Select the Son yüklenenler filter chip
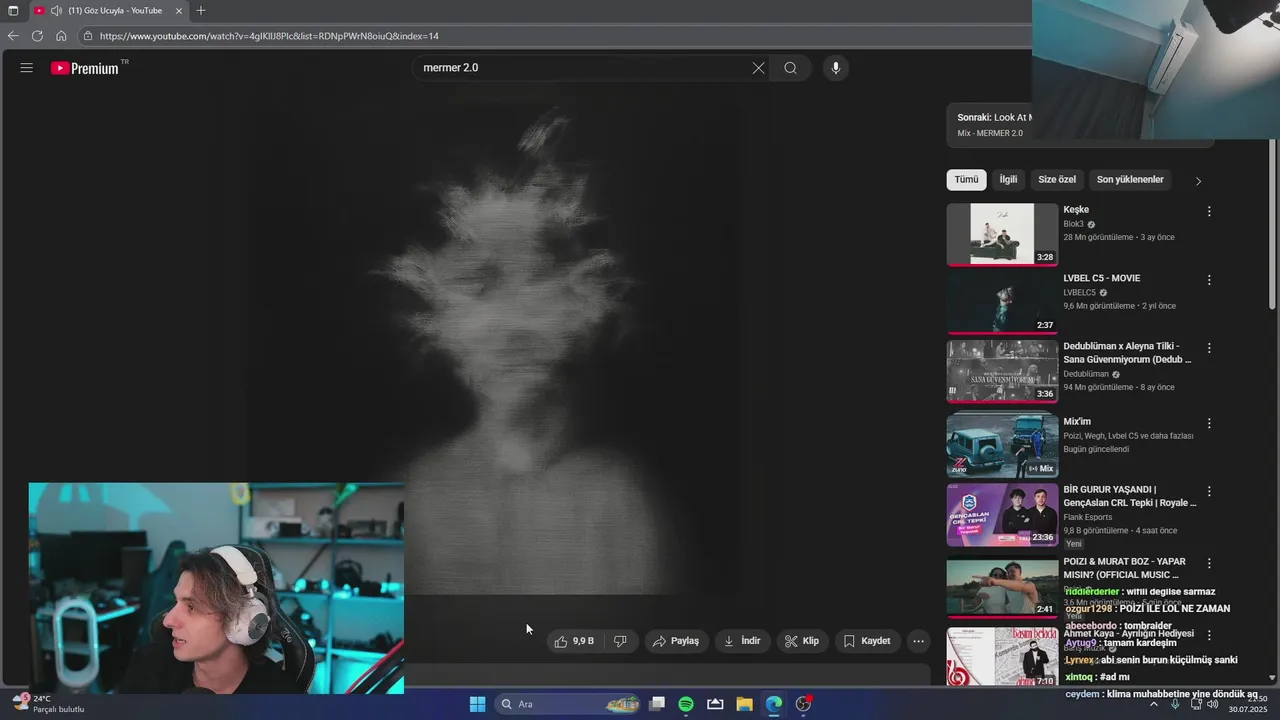 1130,180
